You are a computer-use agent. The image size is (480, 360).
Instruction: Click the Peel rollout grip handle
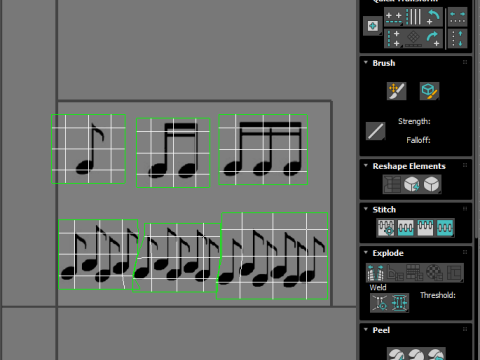(465, 329)
